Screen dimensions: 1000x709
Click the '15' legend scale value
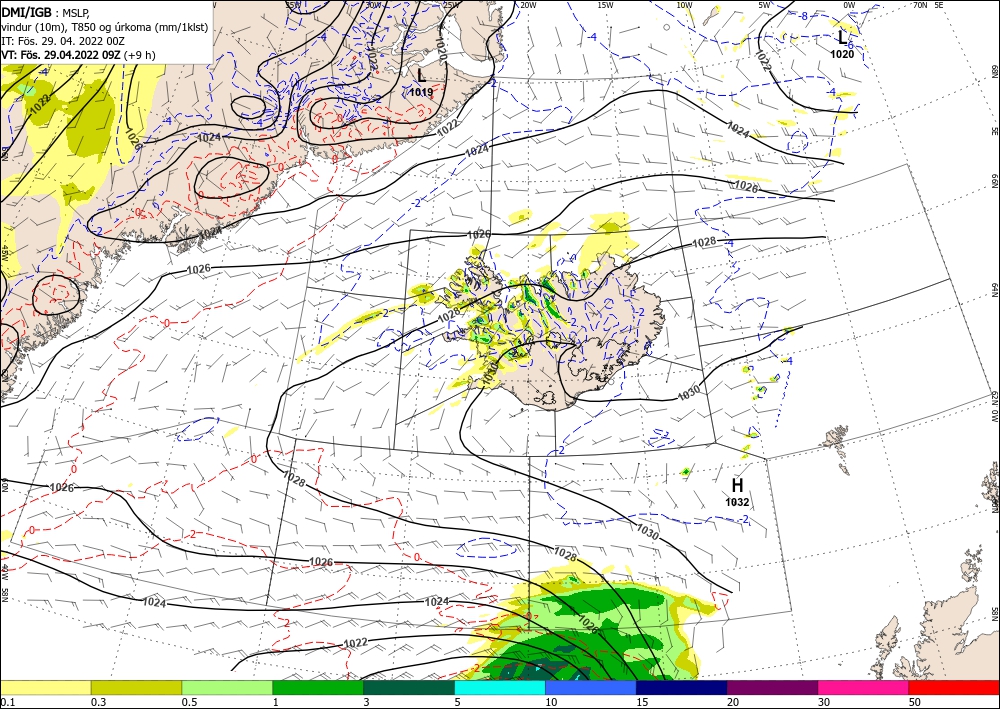pos(642,702)
